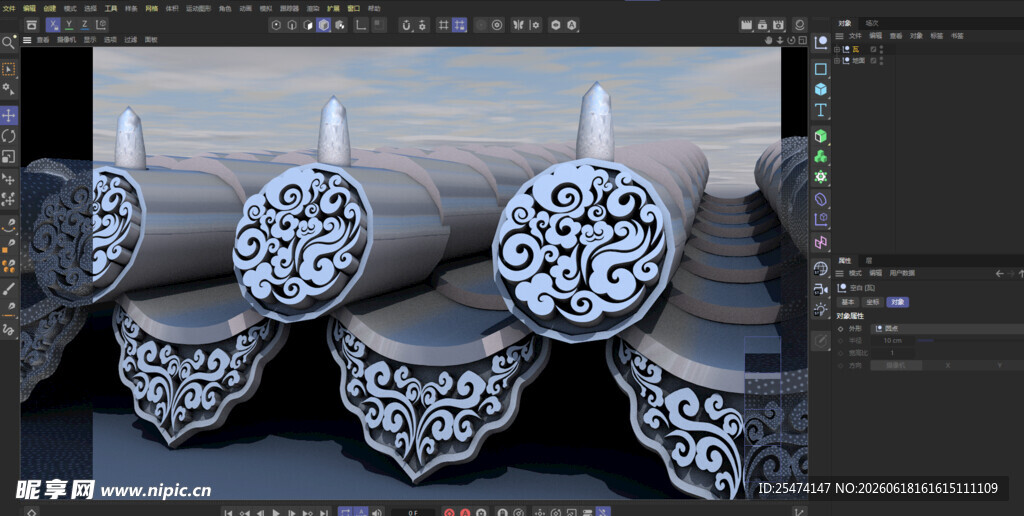Go back with attribute left arrow
Screen dimensions: 1024x516
point(999,273)
